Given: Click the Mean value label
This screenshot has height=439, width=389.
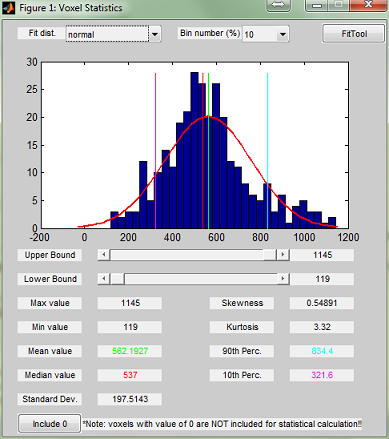Looking at the screenshot, I should [50, 351].
